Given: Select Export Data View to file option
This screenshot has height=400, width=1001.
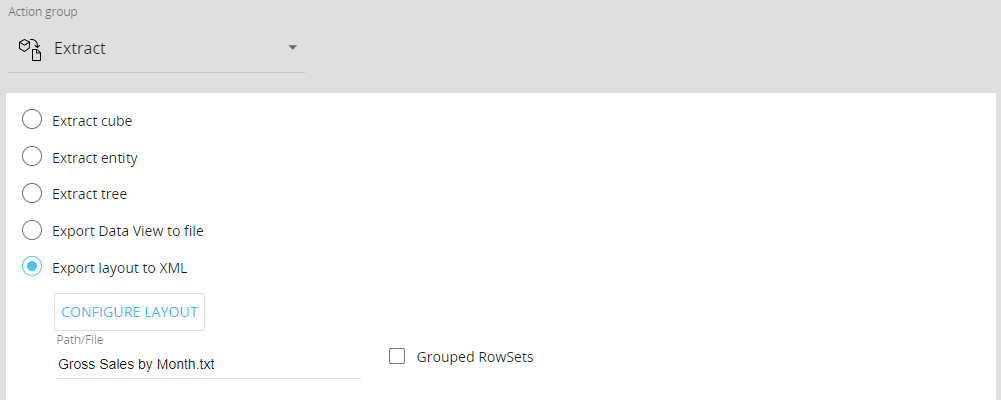Looking at the screenshot, I should pyautogui.click(x=32, y=230).
